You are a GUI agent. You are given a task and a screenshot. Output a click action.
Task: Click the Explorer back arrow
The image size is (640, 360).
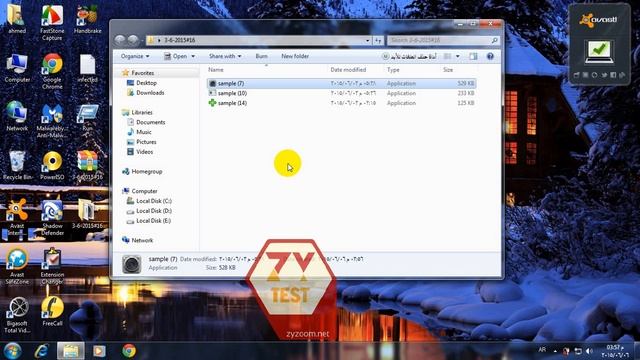click(x=120, y=40)
